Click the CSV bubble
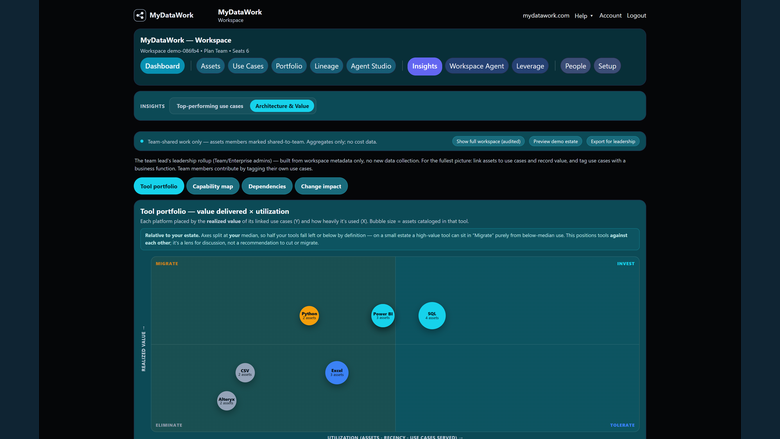This screenshot has width=780, height=439. click(245, 373)
